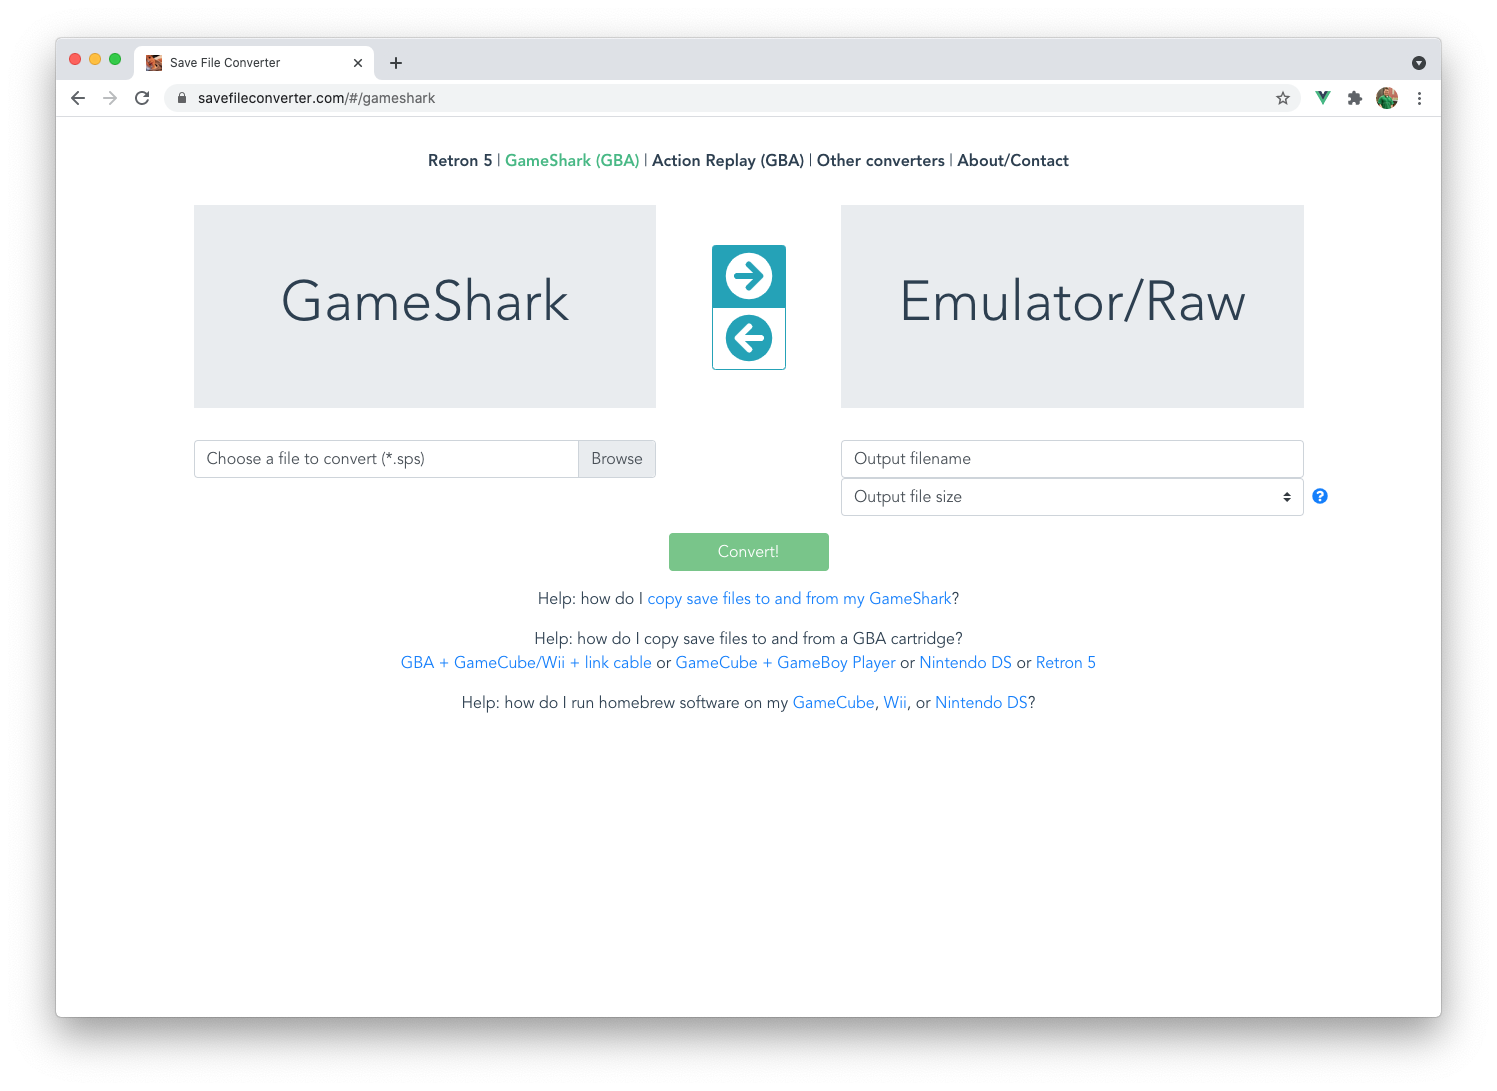Viewport: 1497px width, 1091px height.
Task: Open the Action Replay (GBA) converter
Action: (x=728, y=161)
